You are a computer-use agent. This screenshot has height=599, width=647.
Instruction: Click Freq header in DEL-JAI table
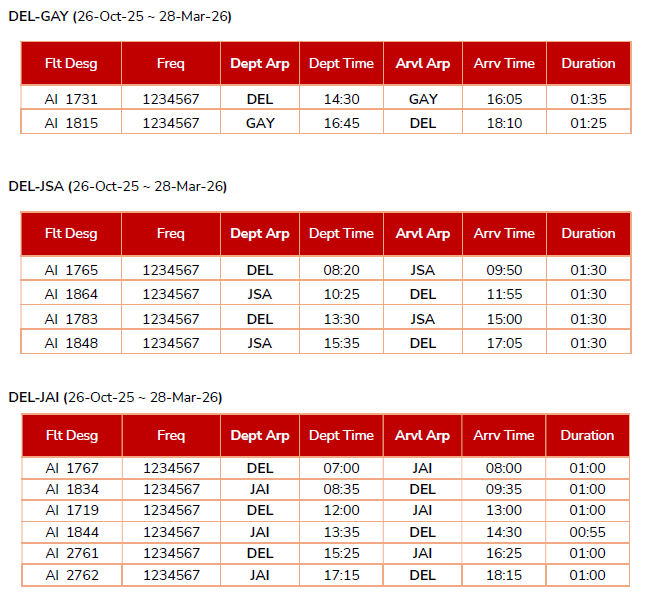pyautogui.click(x=171, y=435)
